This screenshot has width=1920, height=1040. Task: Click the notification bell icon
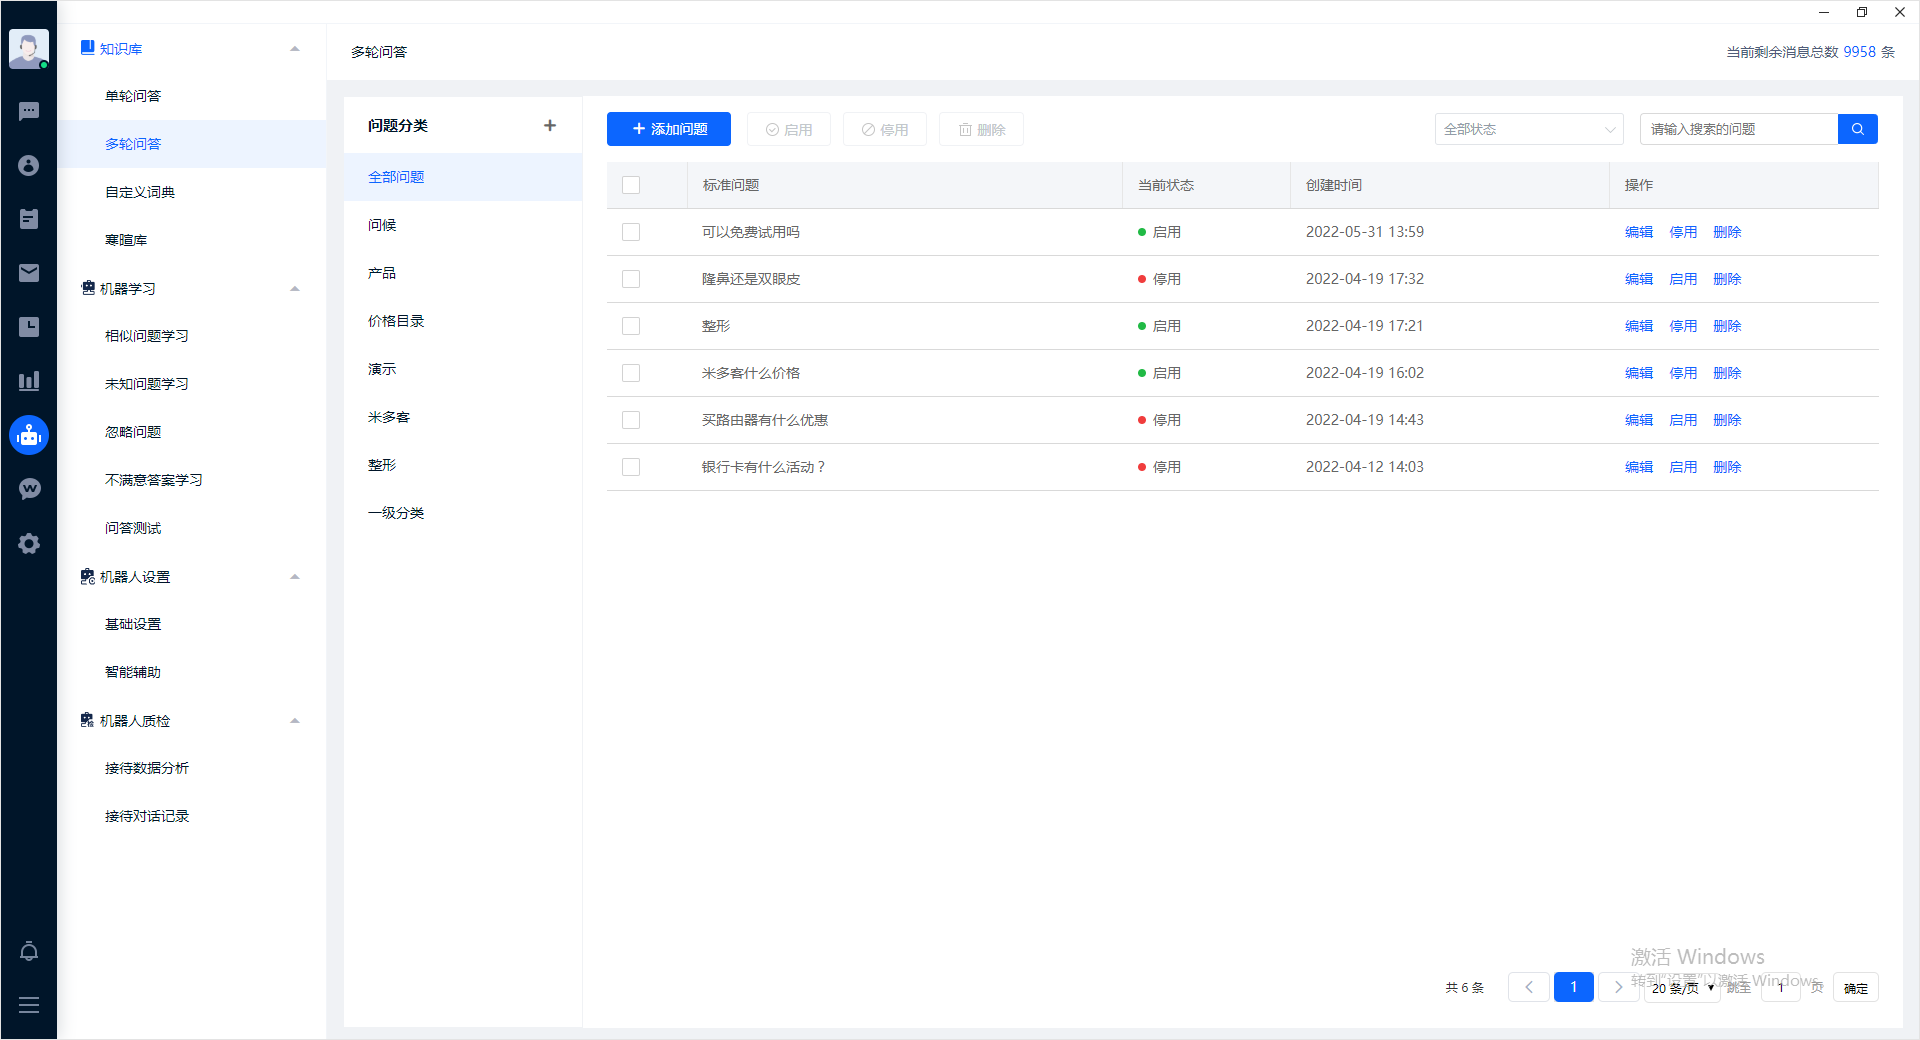coord(29,951)
